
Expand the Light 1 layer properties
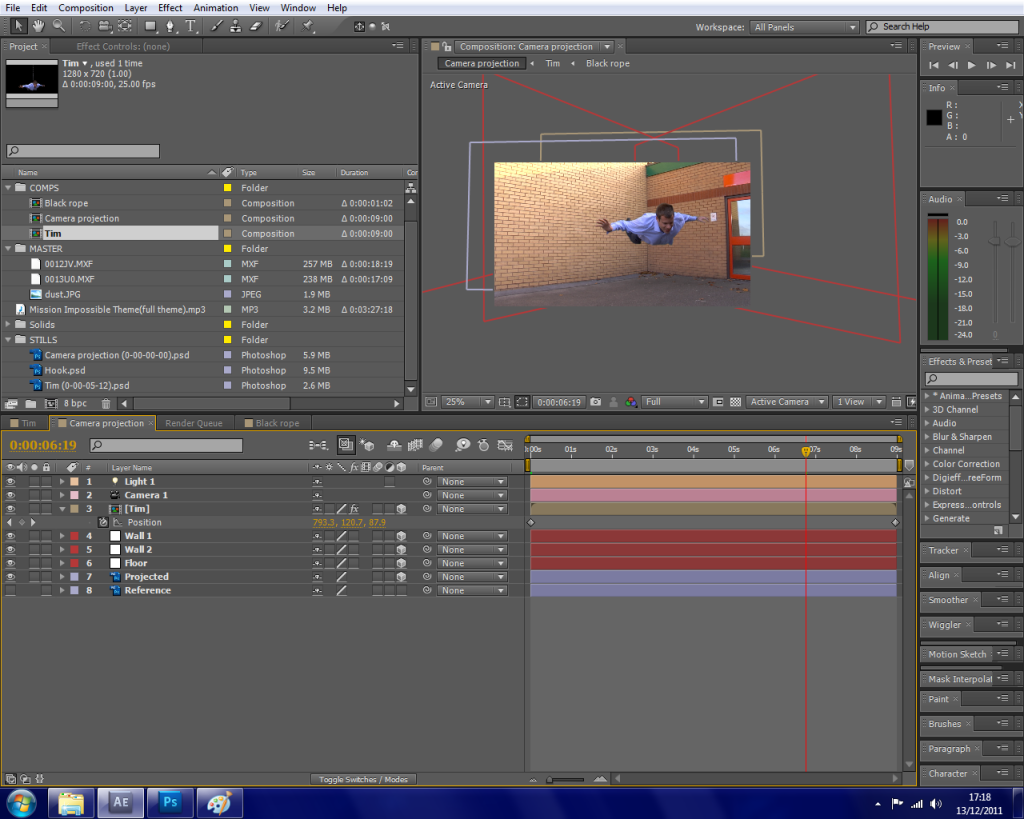(x=62, y=481)
